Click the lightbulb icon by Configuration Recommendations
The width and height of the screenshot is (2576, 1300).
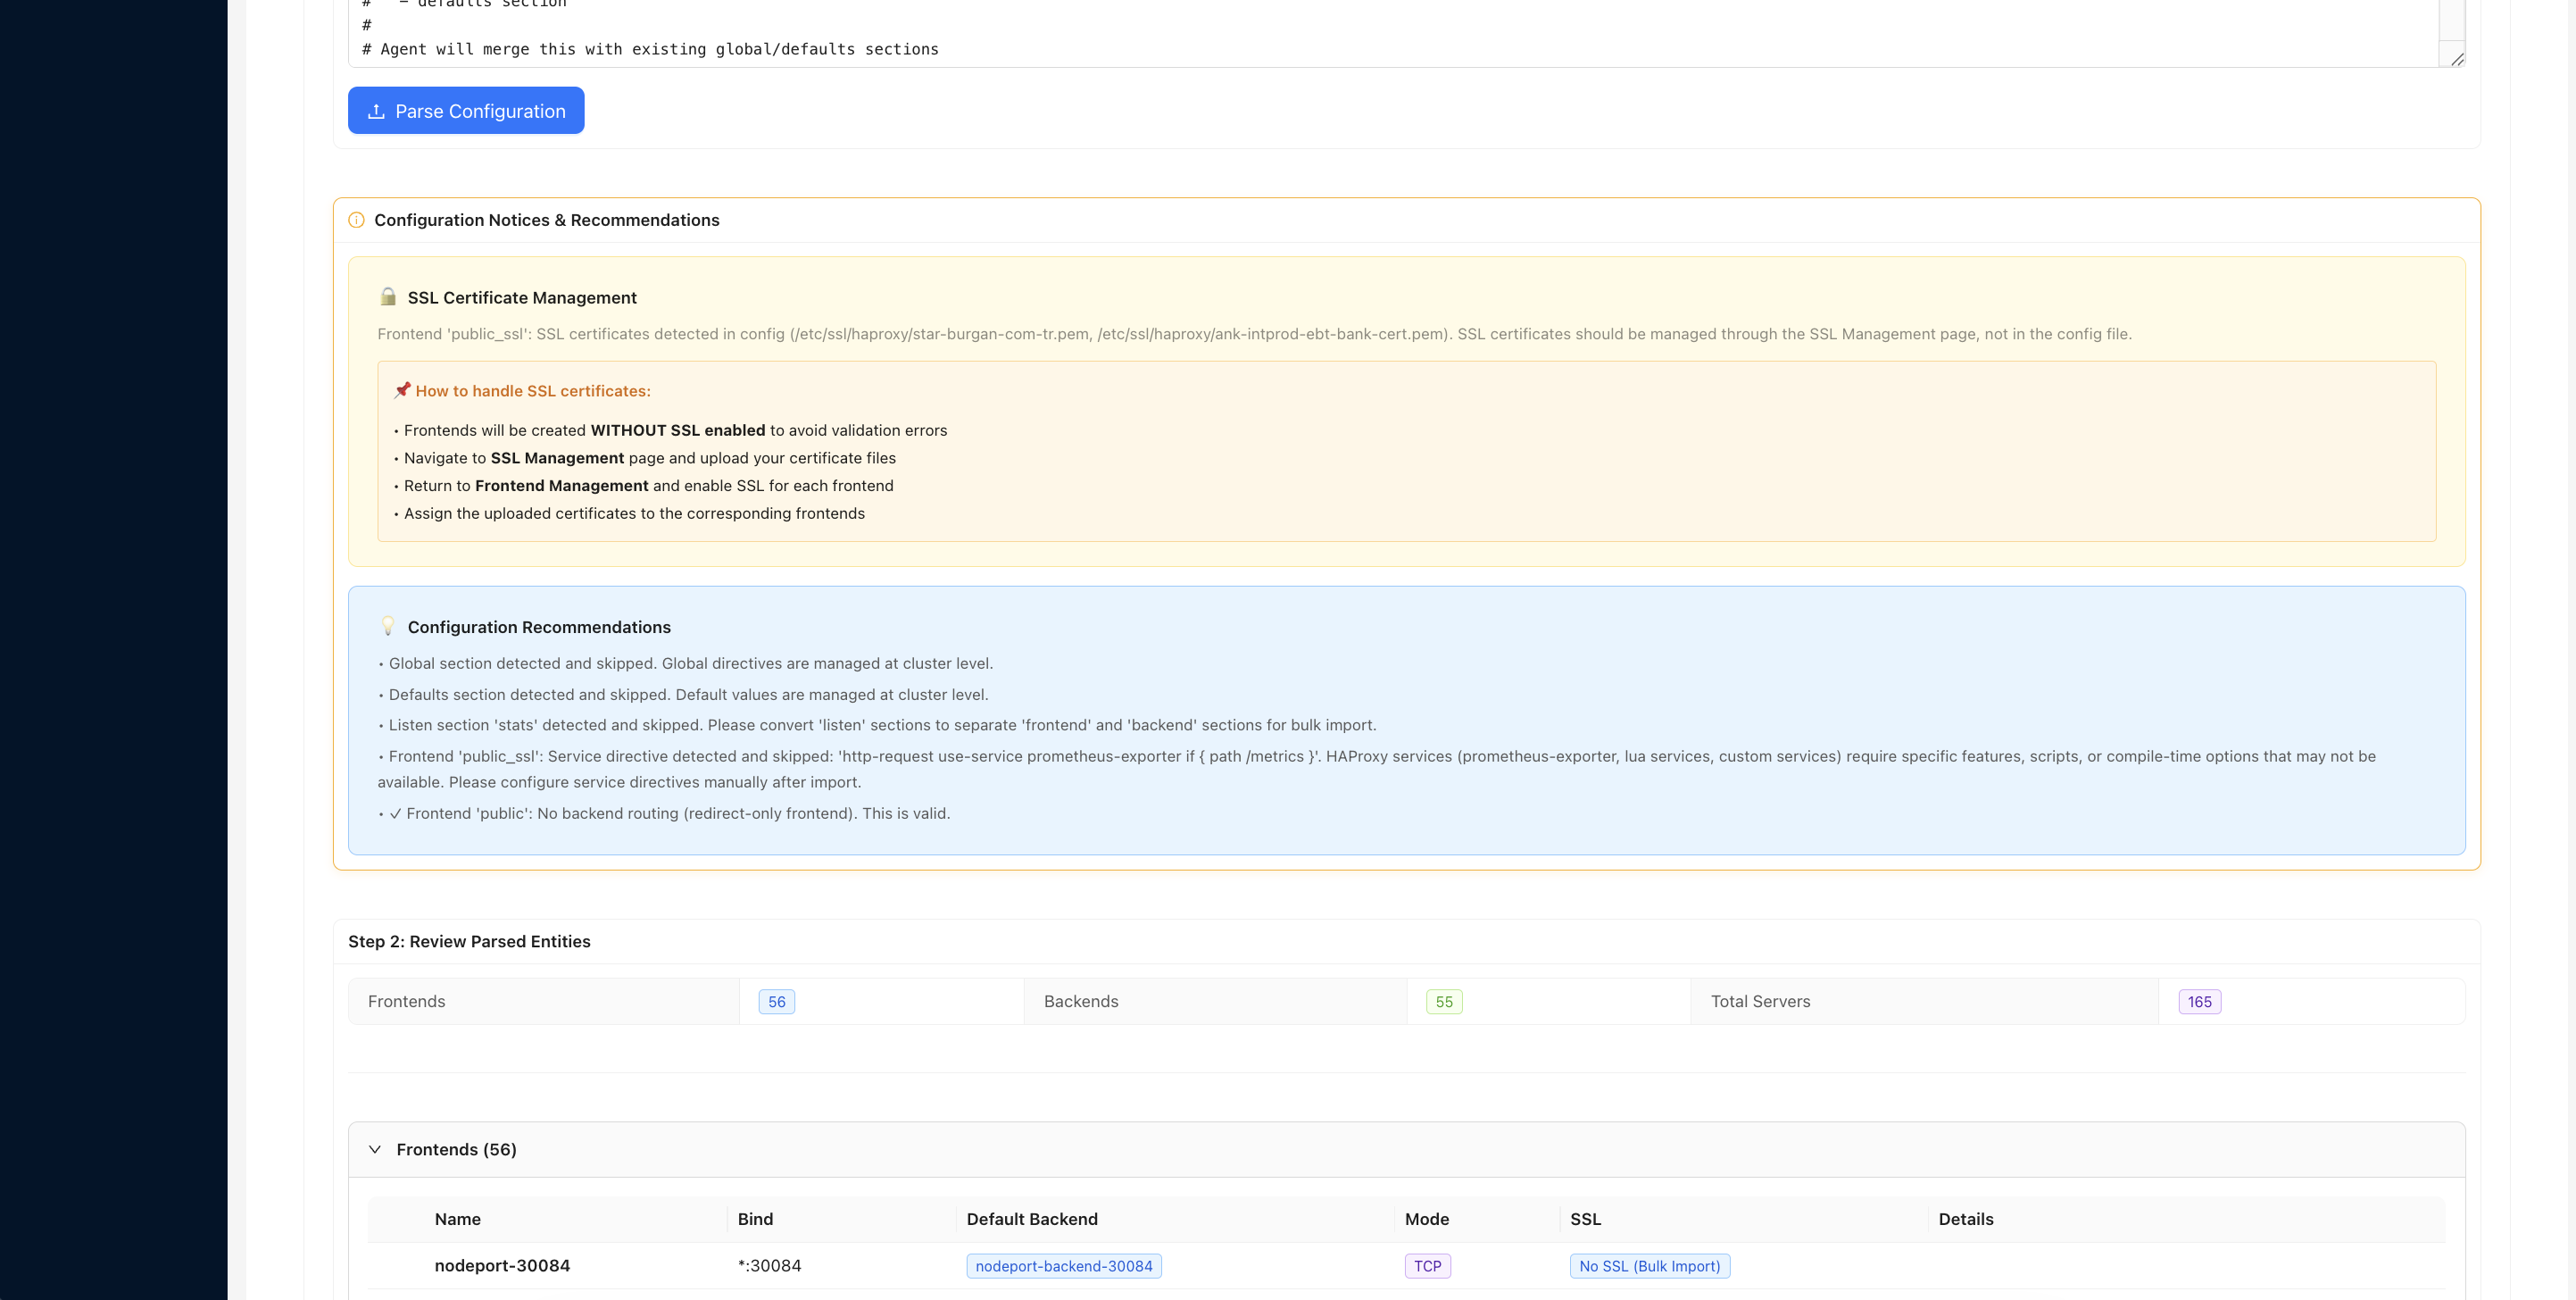(x=388, y=626)
